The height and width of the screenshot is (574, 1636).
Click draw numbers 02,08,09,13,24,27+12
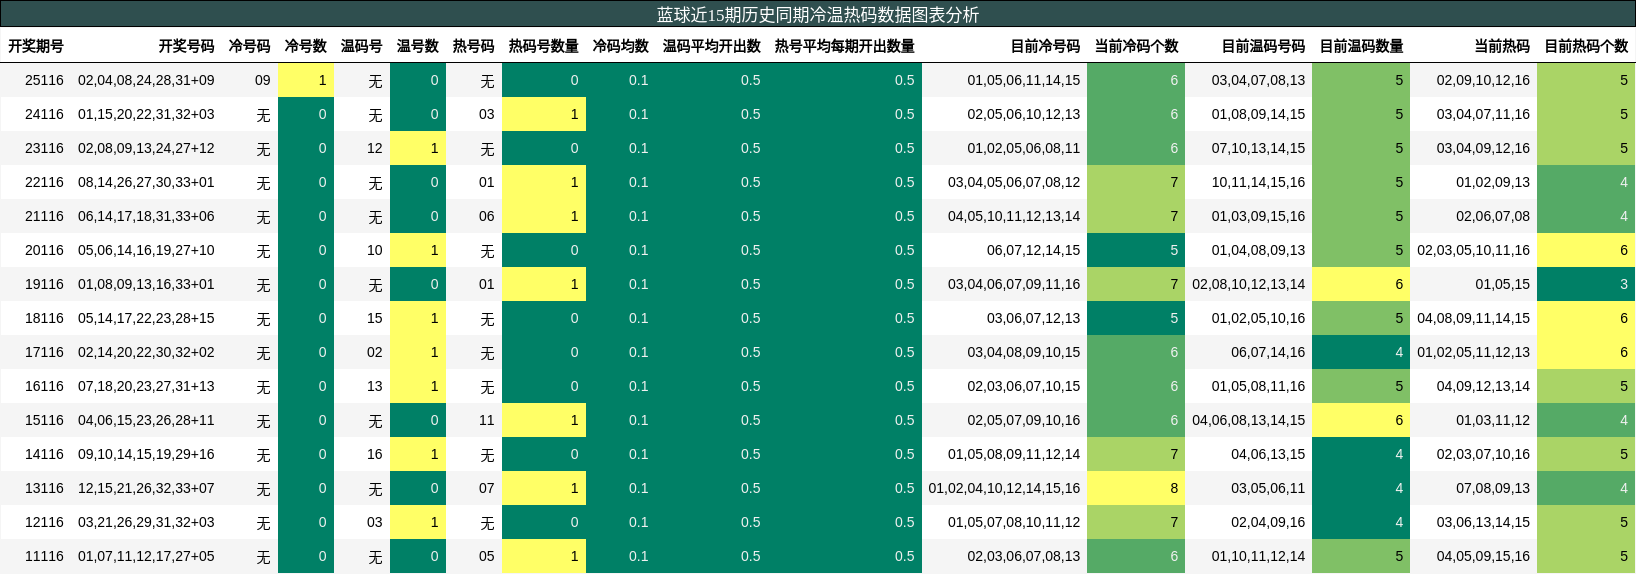146,148
